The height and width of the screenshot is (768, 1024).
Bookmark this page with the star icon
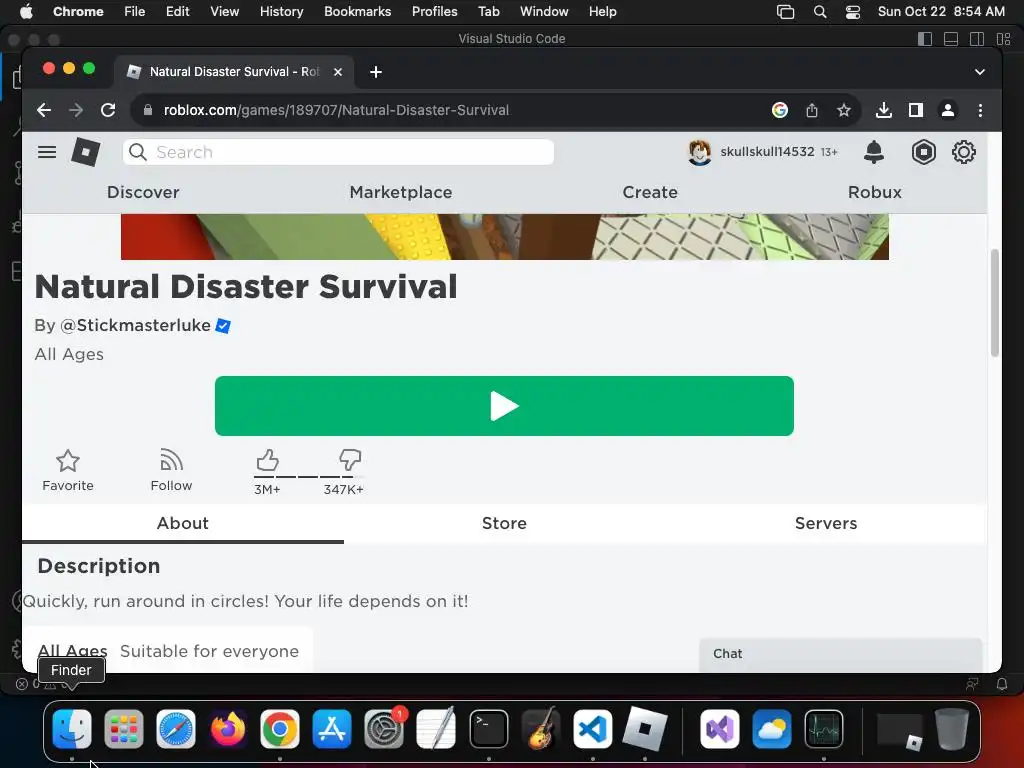844,110
